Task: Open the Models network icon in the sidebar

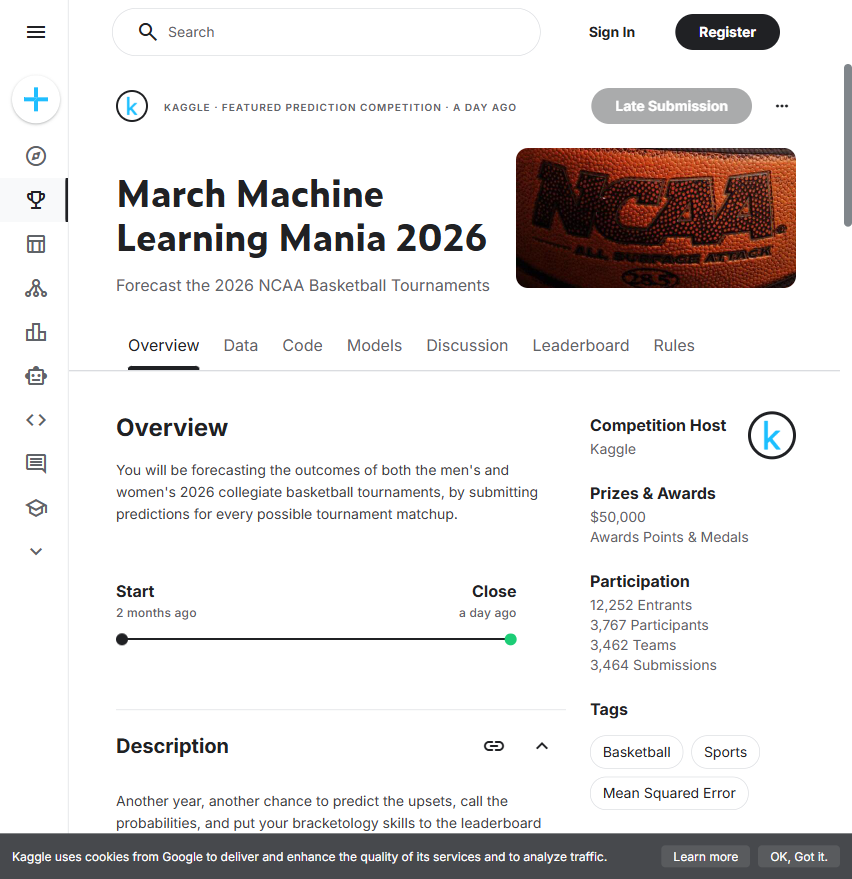Action: (x=36, y=288)
